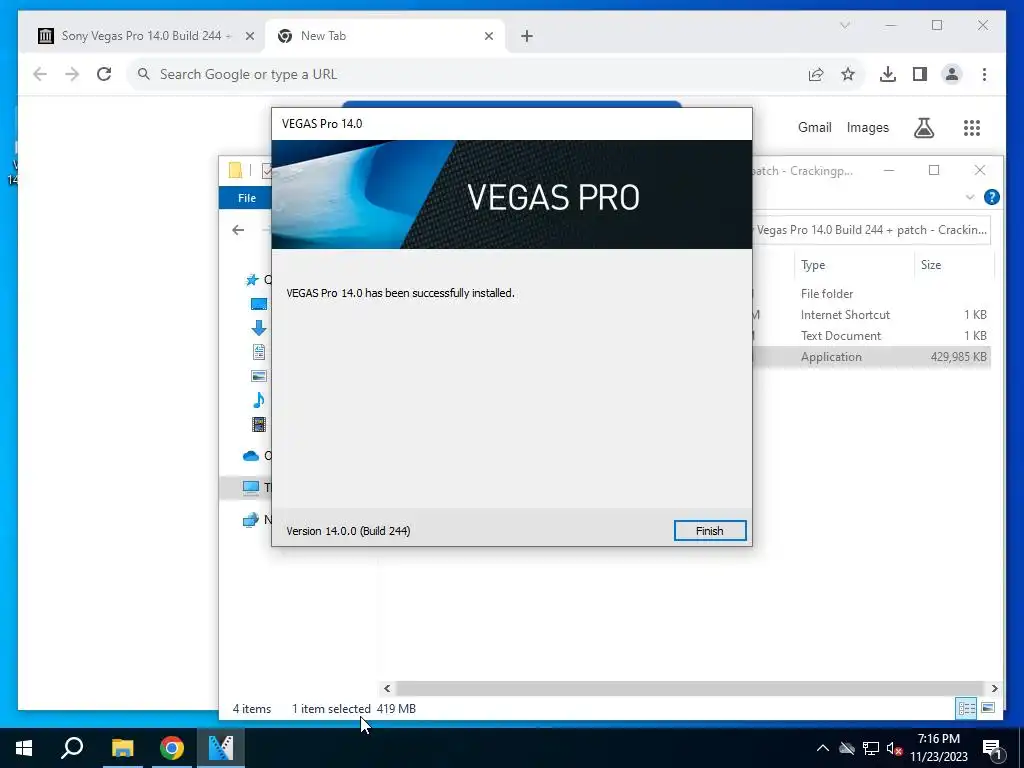Open File Explorer from taskbar
This screenshot has width=1024, height=768.
[122, 748]
